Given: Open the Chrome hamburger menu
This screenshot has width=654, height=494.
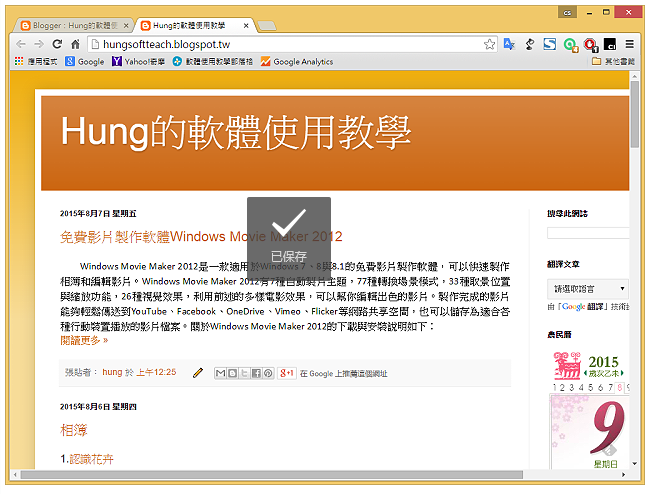Looking at the screenshot, I should 630,44.
